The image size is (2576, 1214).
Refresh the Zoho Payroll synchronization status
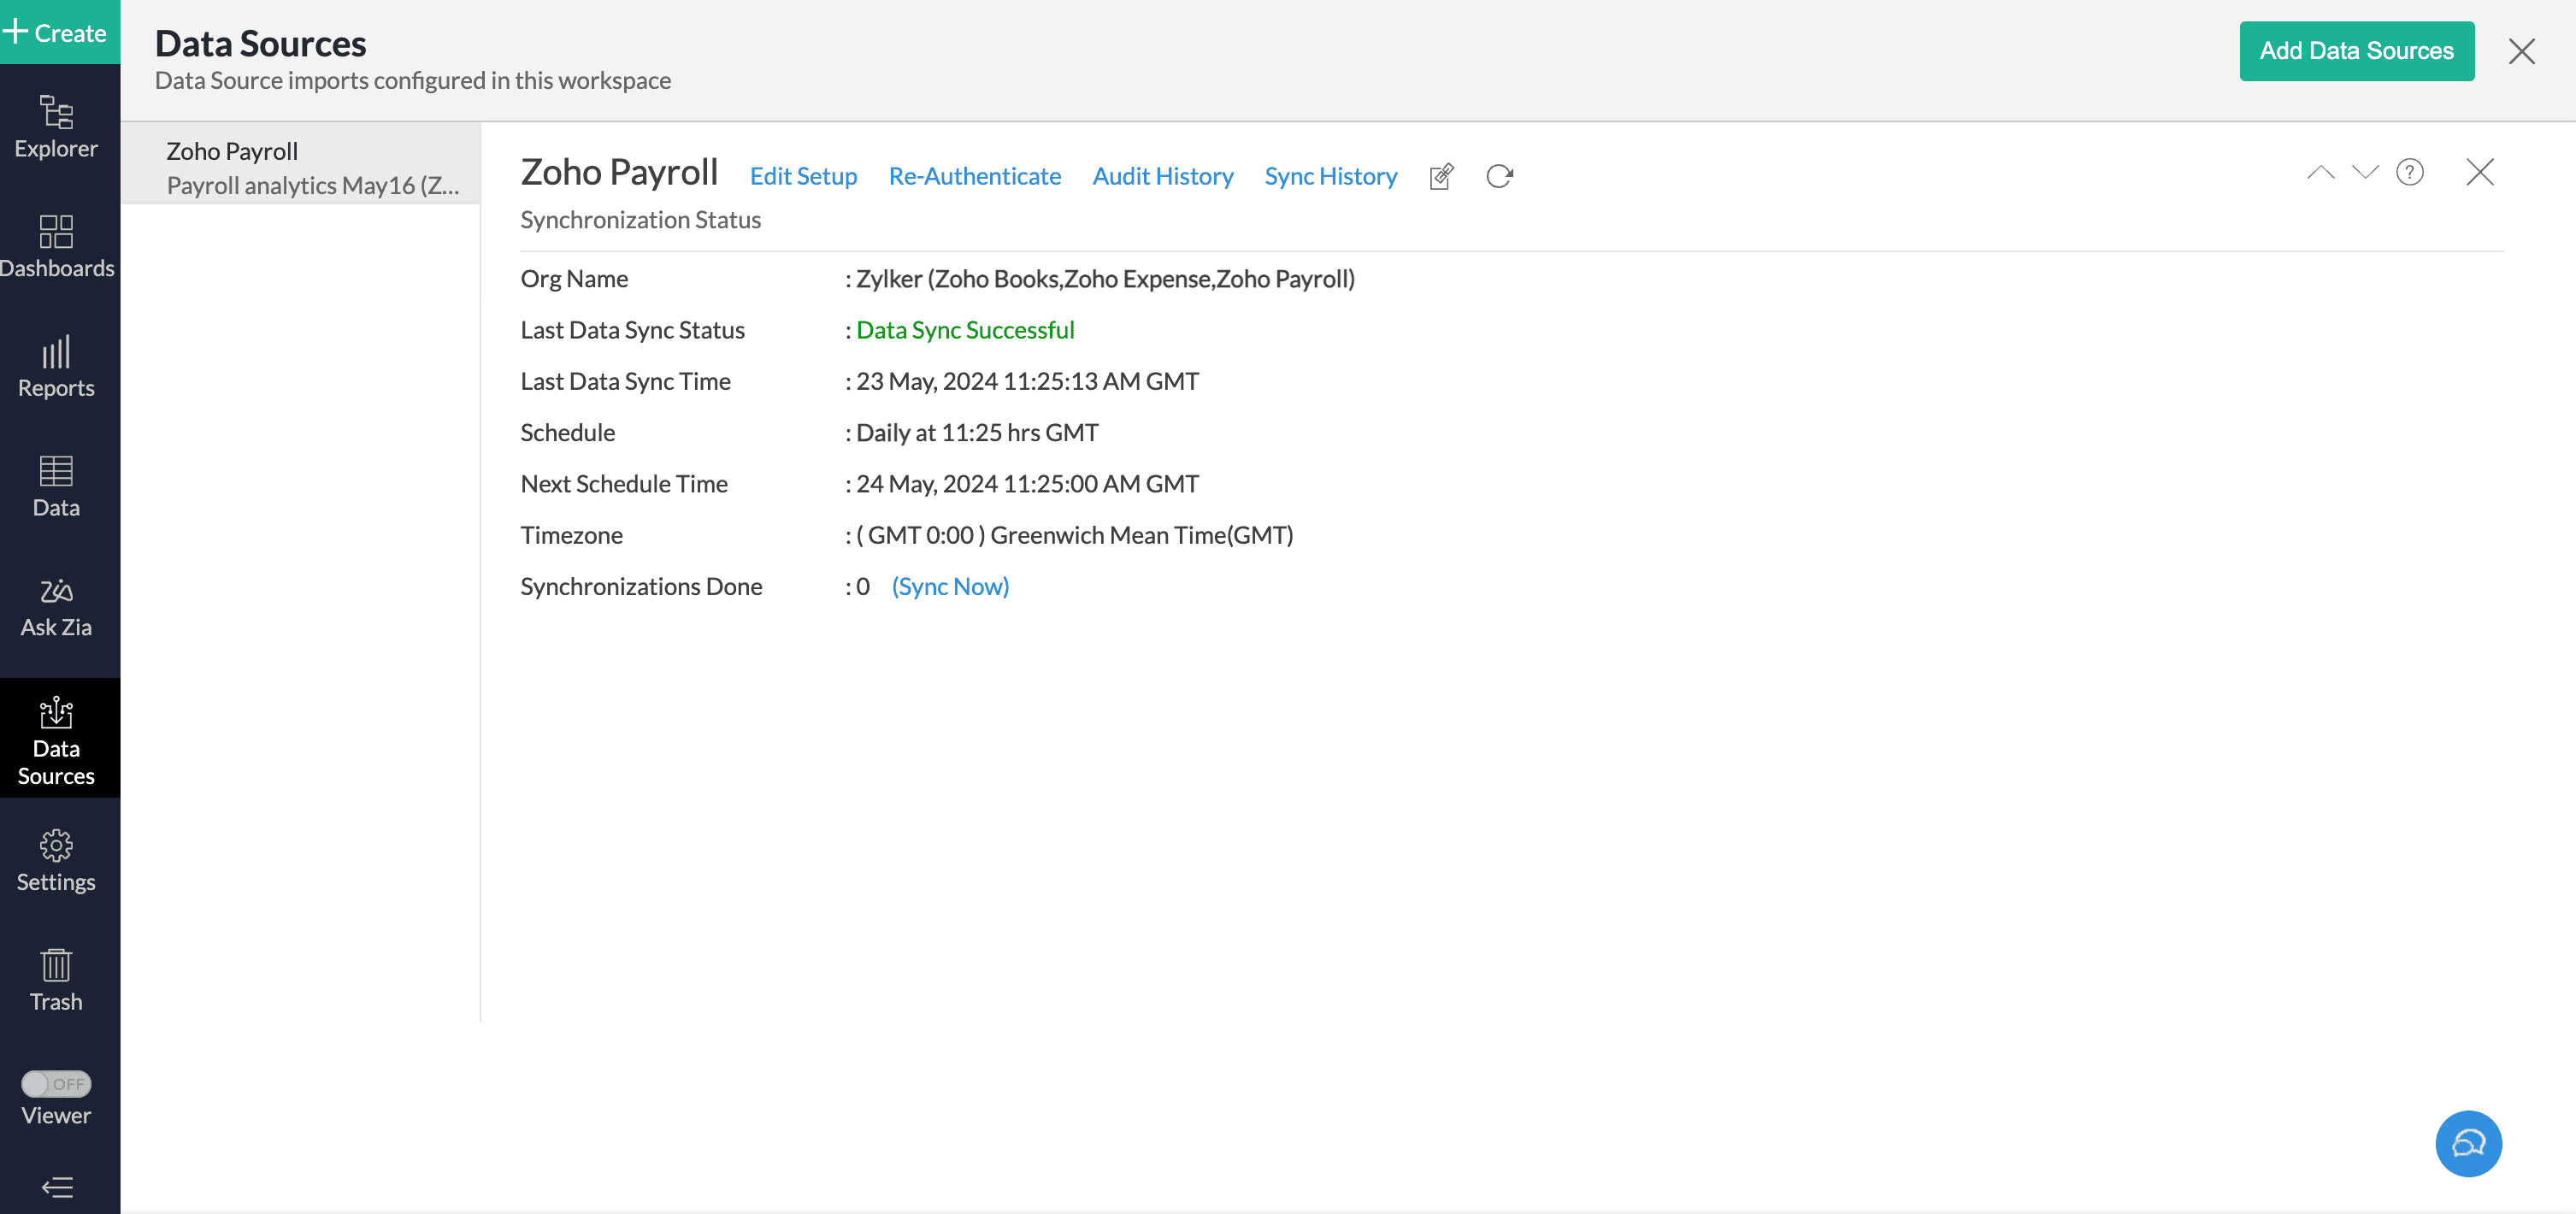coord(1498,176)
